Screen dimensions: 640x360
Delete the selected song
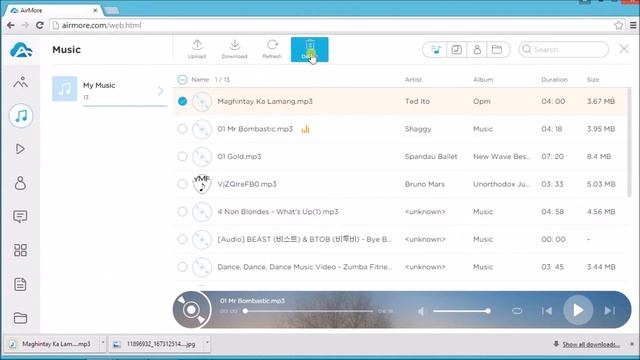(x=309, y=49)
